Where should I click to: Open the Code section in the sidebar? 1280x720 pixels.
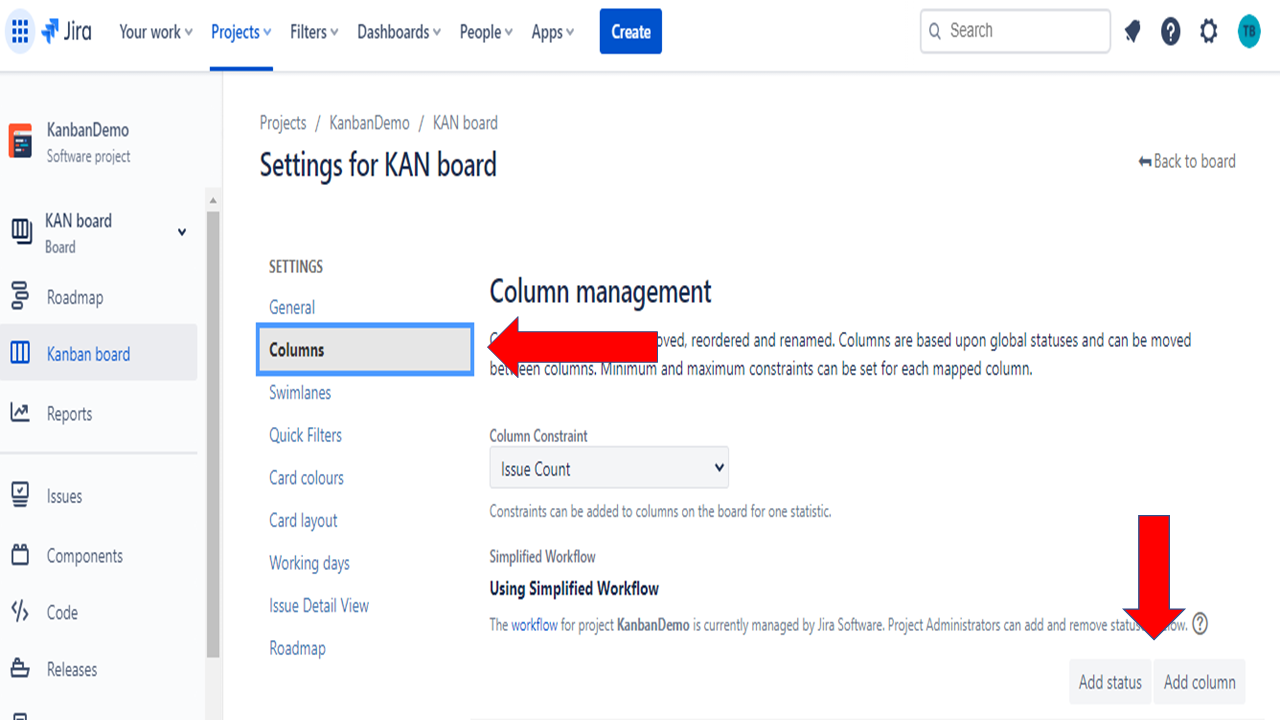(64, 612)
